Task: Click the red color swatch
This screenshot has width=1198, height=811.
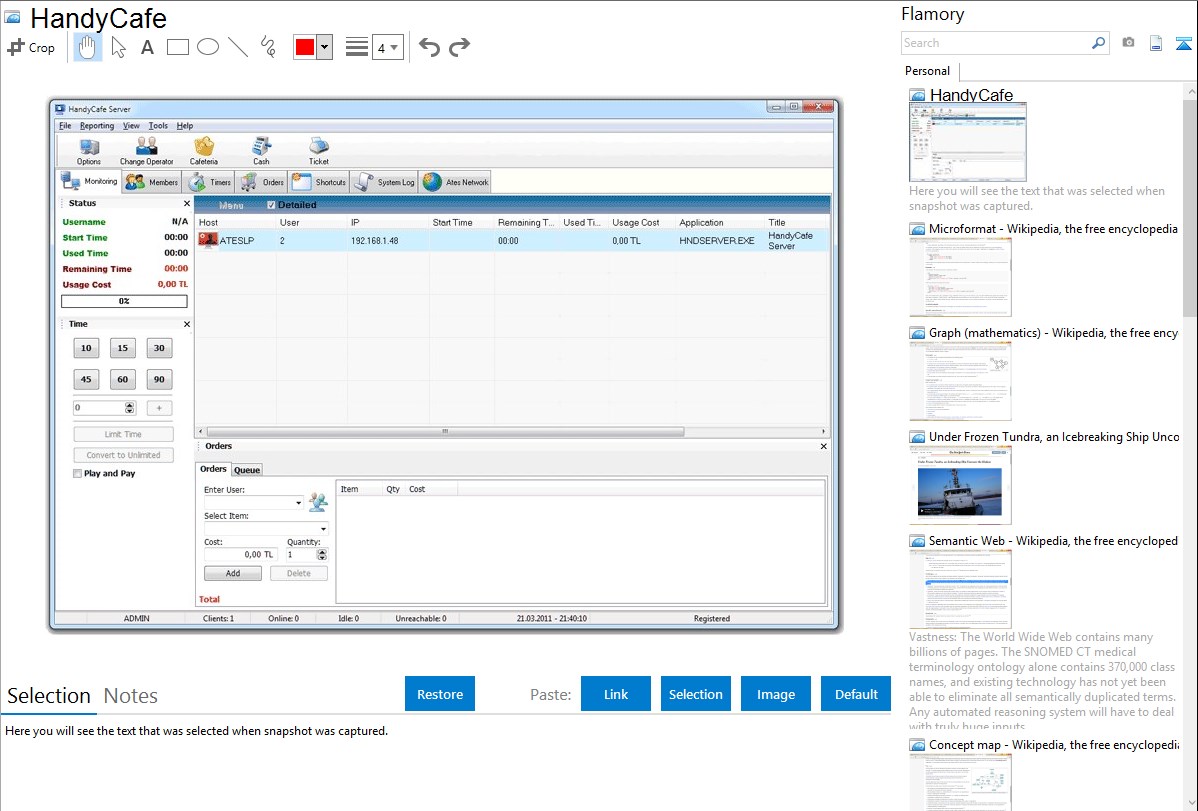Action: pyautogui.click(x=305, y=47)
